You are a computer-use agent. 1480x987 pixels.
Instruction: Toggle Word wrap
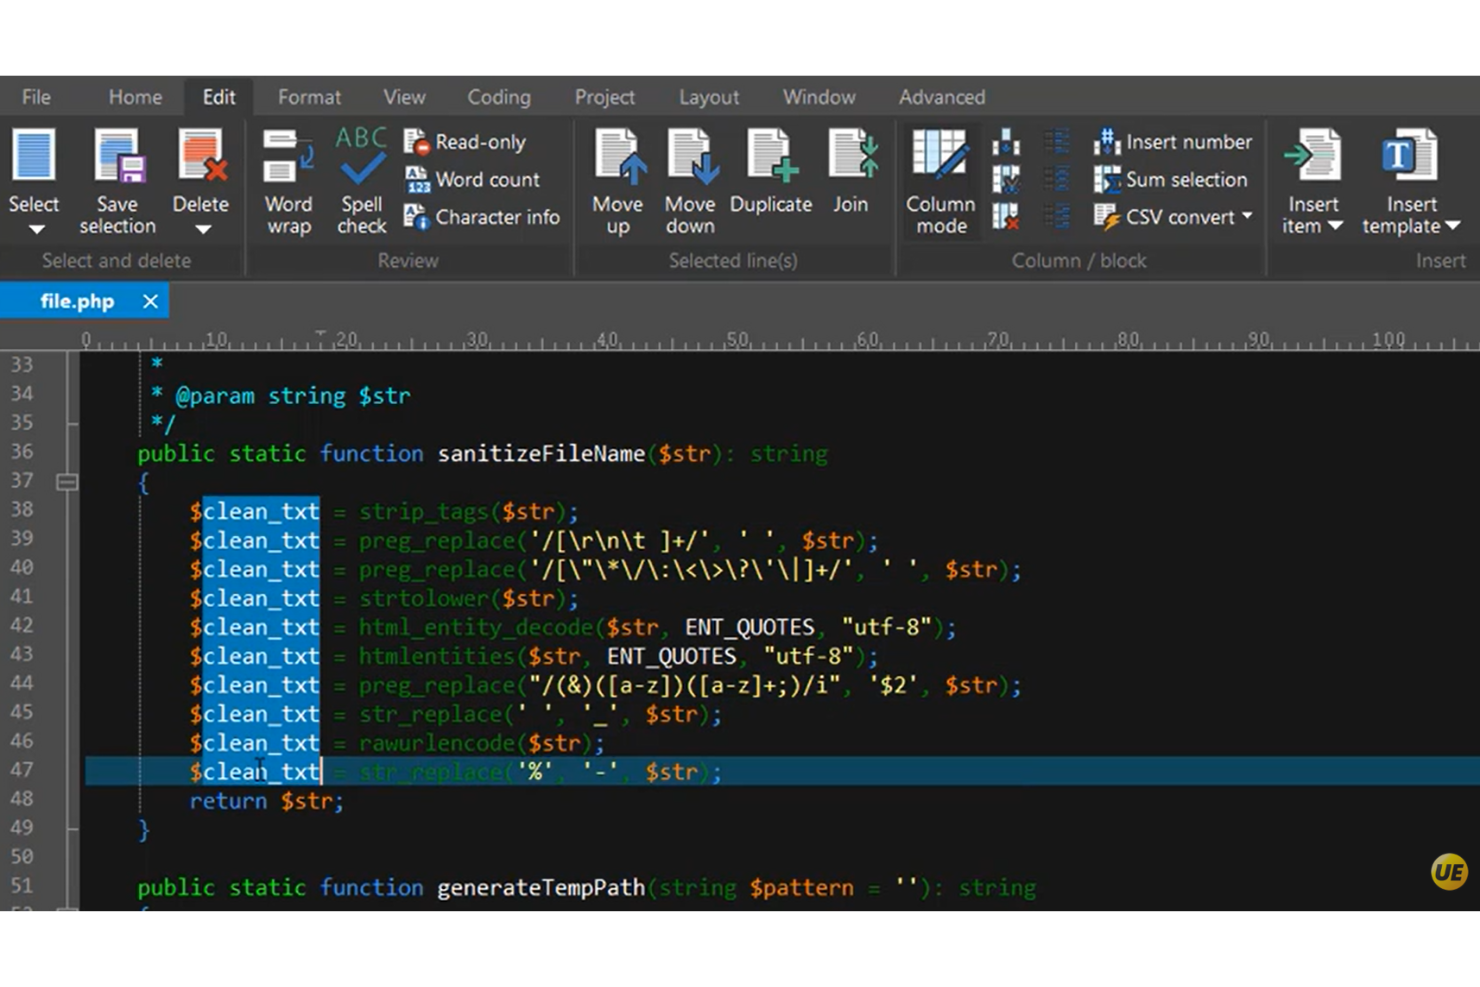coord(288,180)
